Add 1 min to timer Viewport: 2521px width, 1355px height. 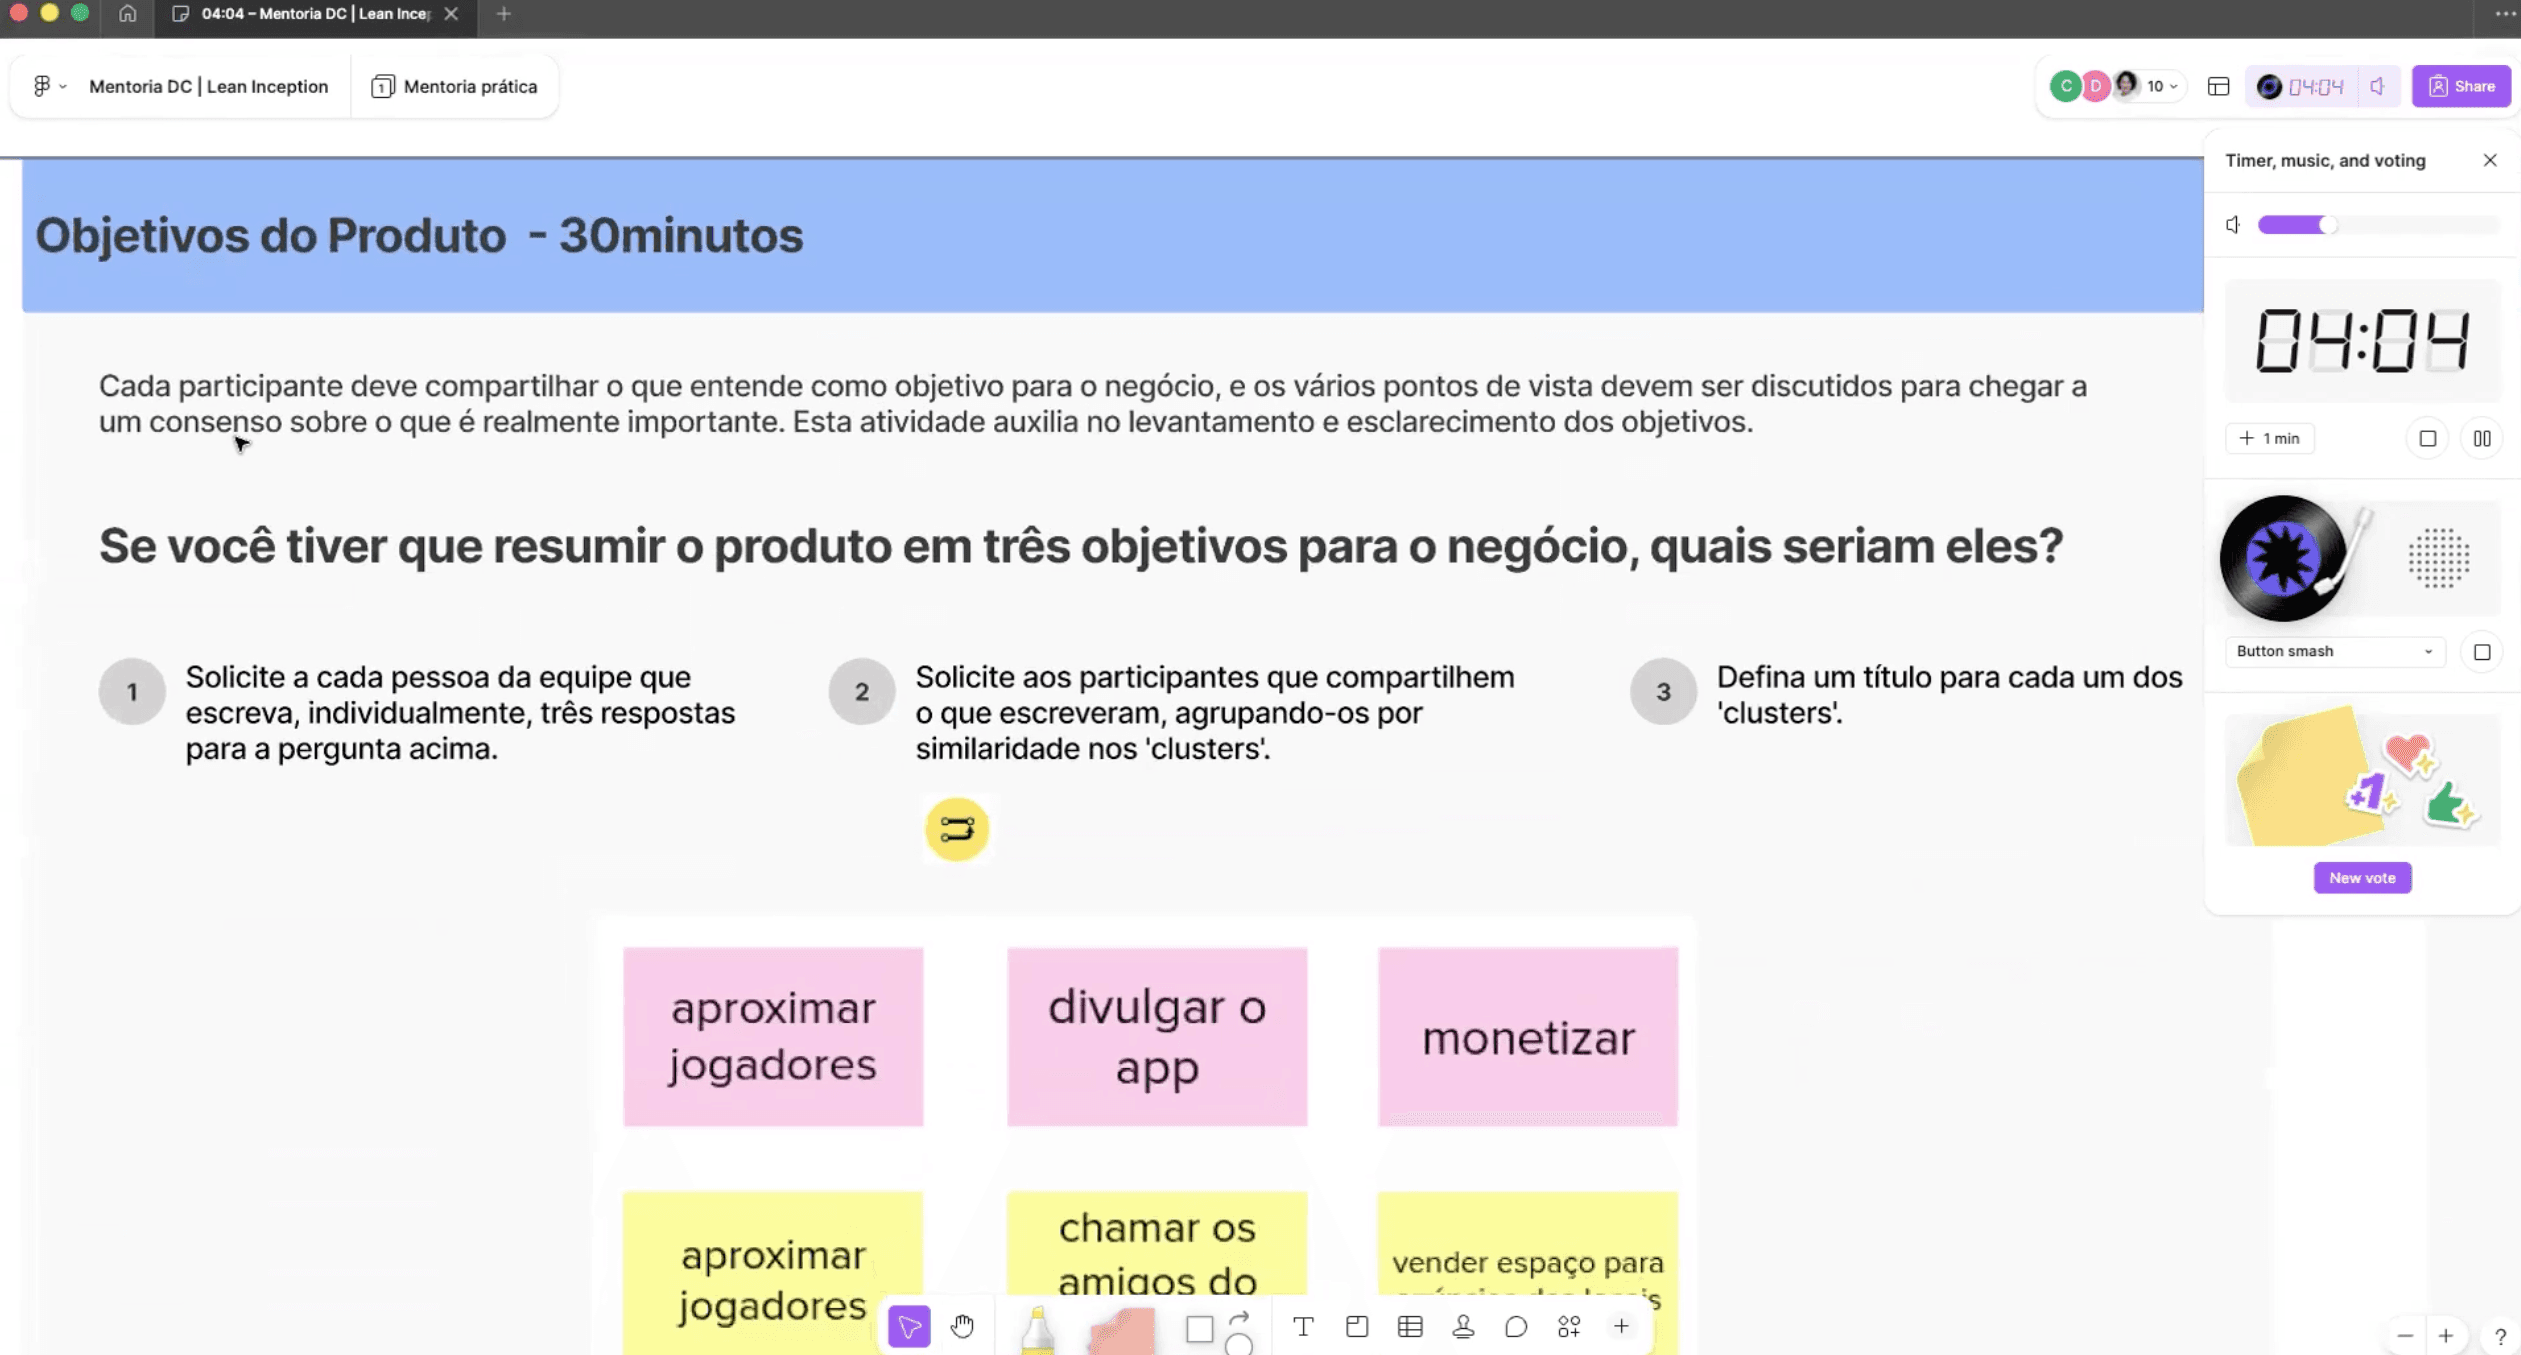[x=2269, y=438]
